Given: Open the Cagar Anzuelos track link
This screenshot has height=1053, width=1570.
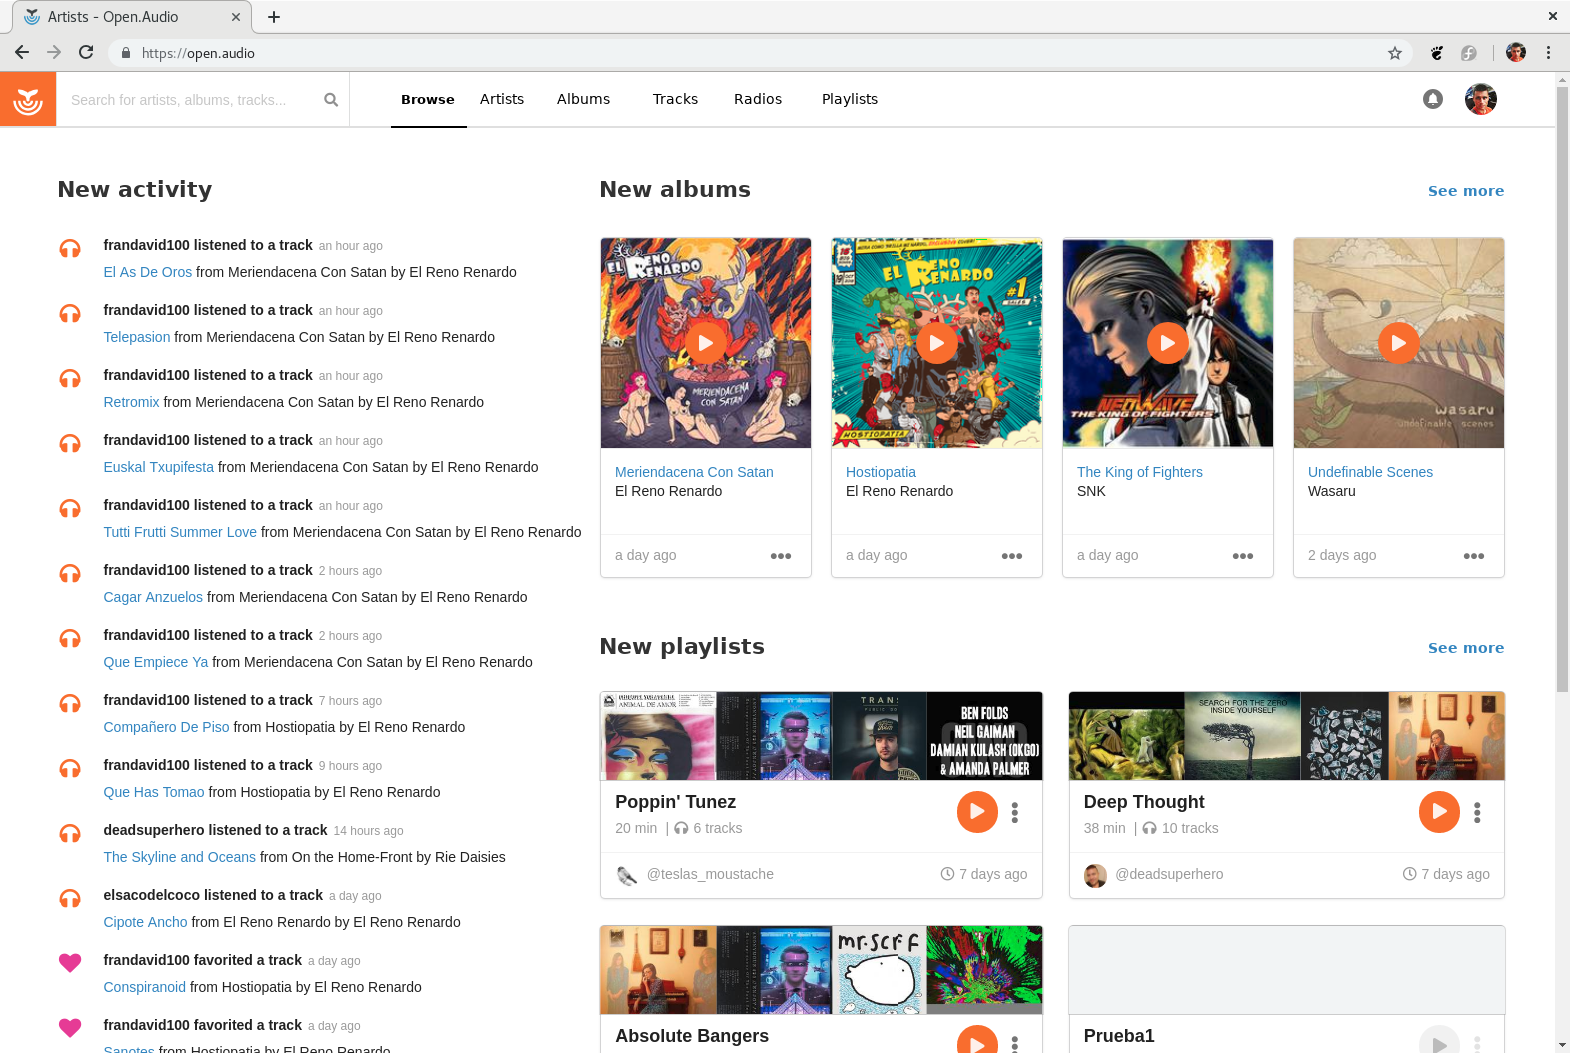Looking at the screenshot, I should [x=153, y=597].
